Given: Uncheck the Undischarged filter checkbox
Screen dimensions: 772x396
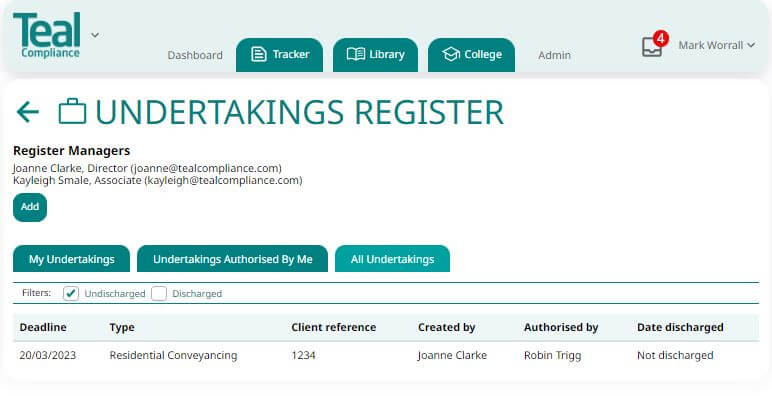Looking at the screenshot, I should pyautogui.click(x=71, y=294).
